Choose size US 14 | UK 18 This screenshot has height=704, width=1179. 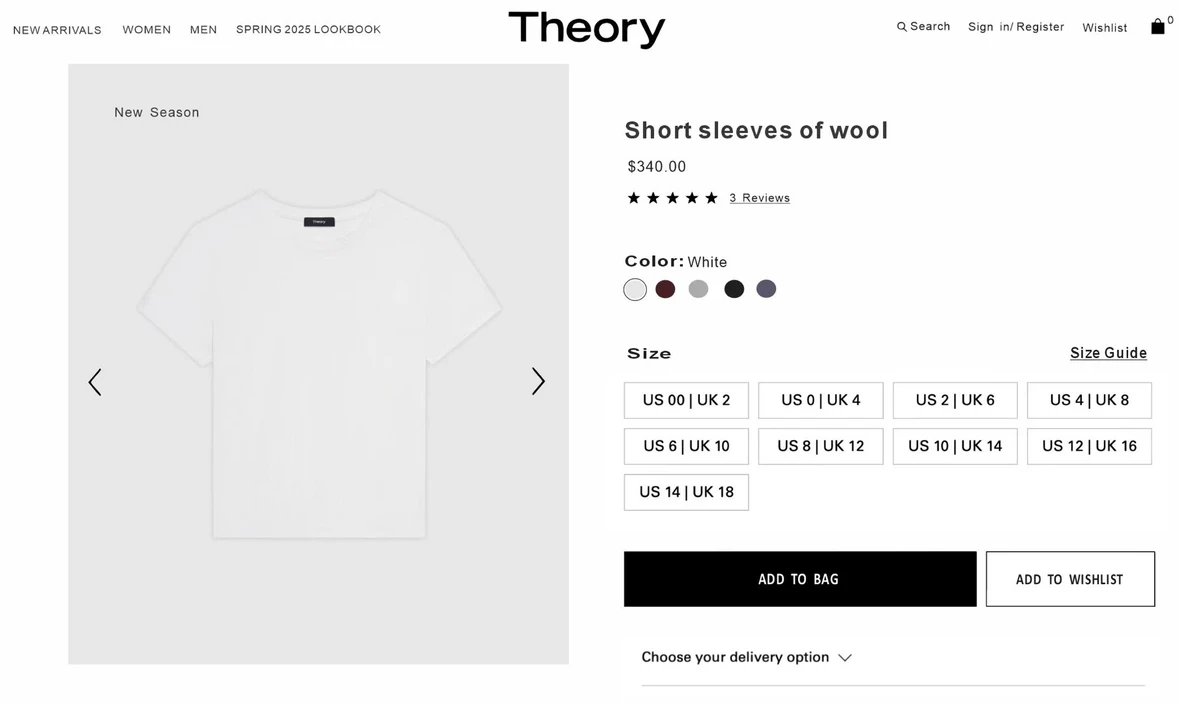click(686, 492)
